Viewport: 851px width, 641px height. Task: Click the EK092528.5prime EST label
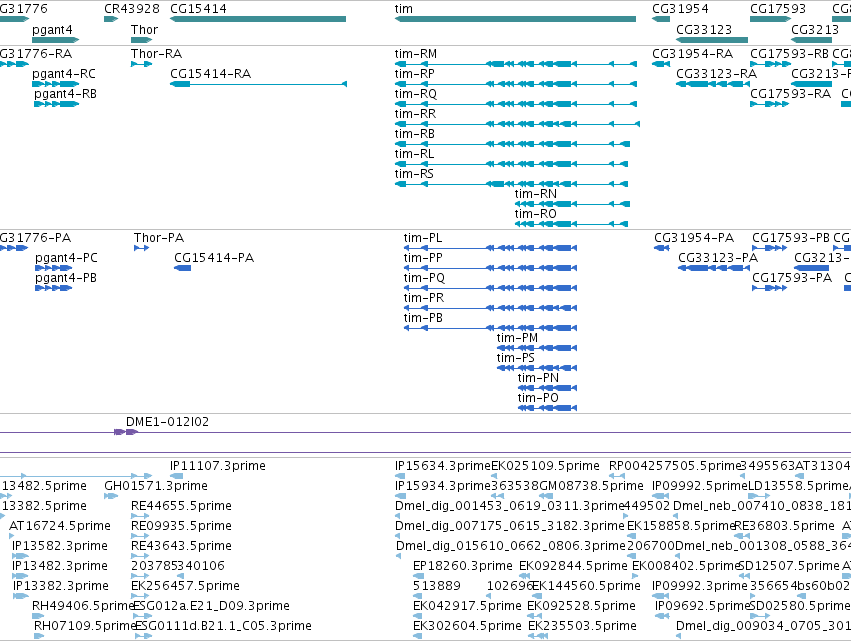[x=581, y=606]
